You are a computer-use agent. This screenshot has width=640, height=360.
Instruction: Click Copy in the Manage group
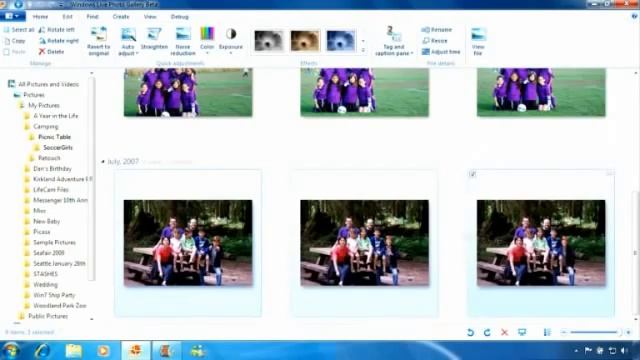click(15, 41)
